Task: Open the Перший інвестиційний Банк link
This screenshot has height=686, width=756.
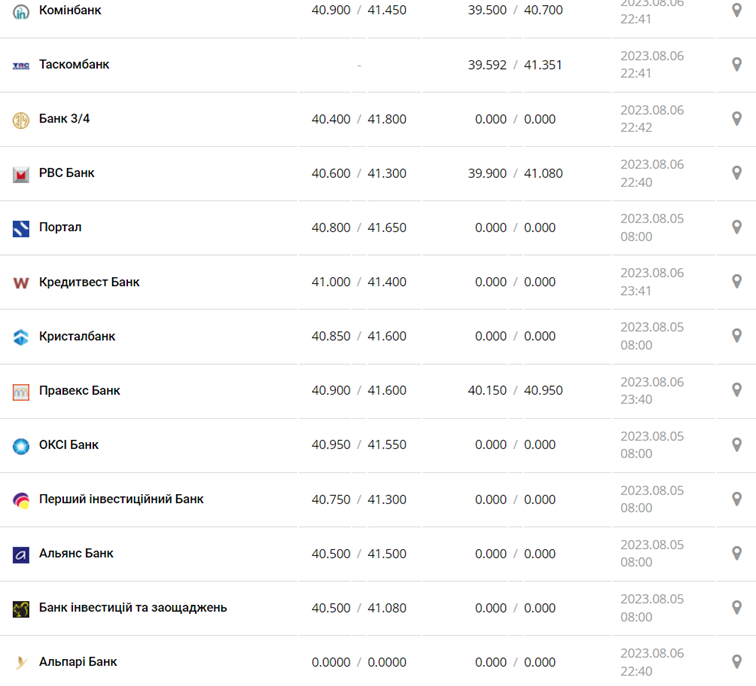Action: click(x=121, y=499)
